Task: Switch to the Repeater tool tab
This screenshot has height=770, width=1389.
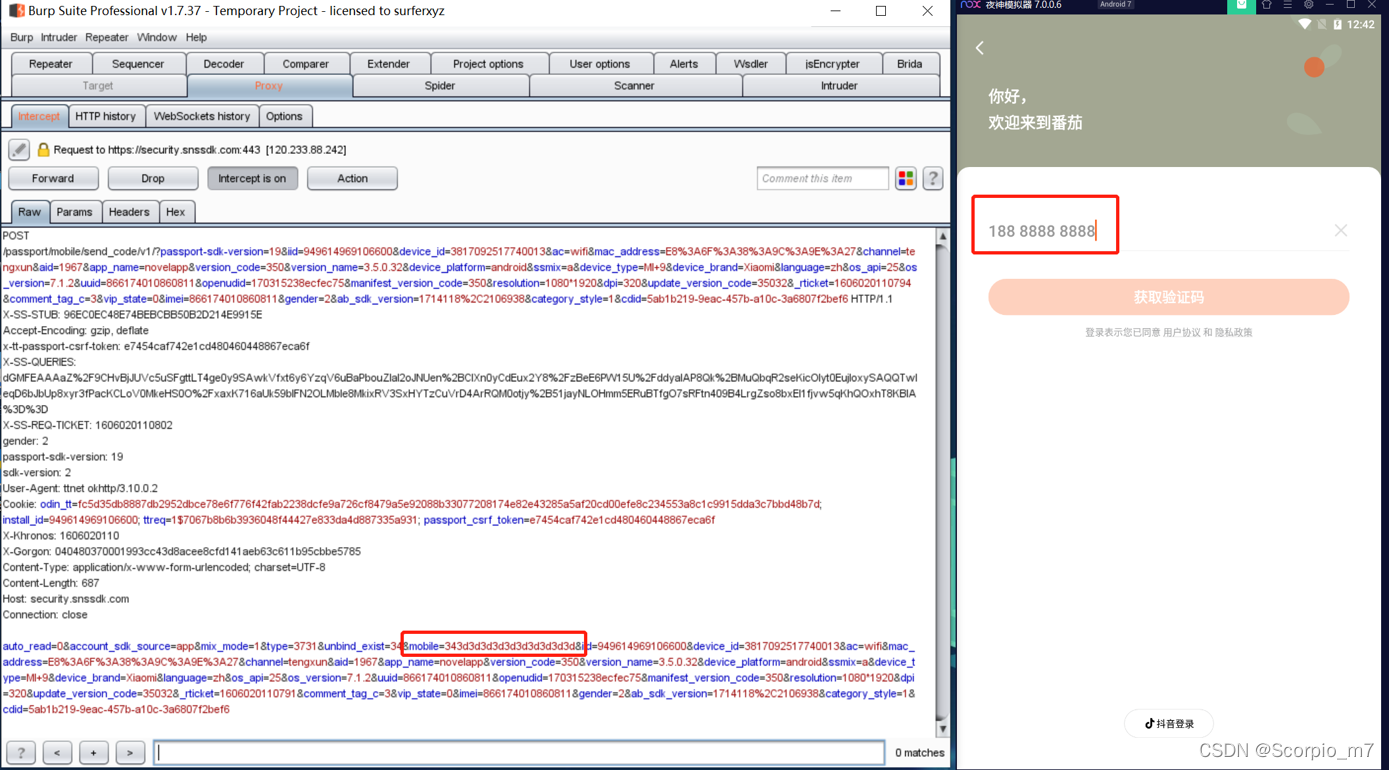Action: point(51,64)
